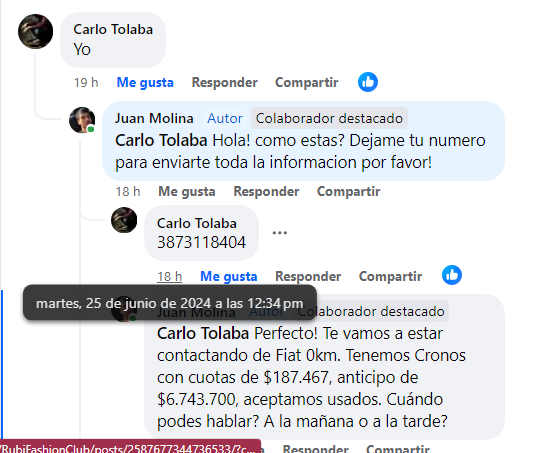Toggle "Me gusta" on Juan Molina's Hola reply
The image size is (539, 453).
tap(187, 191)
